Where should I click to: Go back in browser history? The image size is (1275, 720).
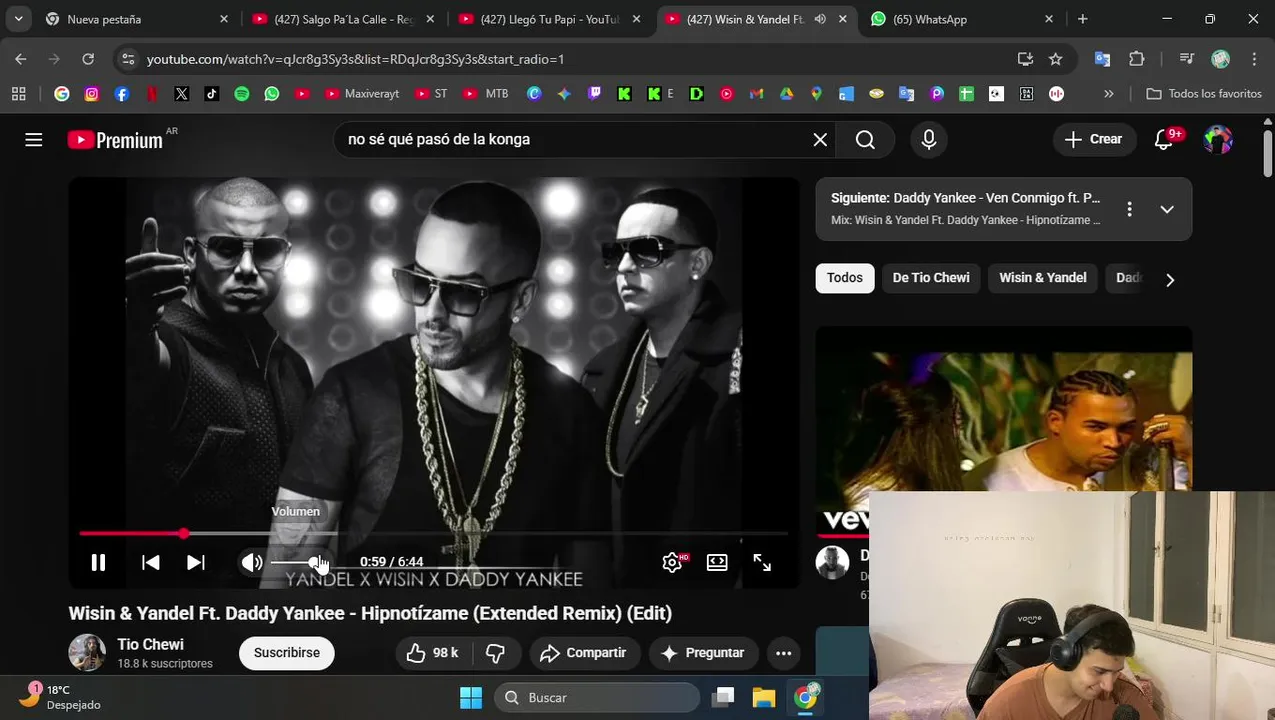point(21,59)
